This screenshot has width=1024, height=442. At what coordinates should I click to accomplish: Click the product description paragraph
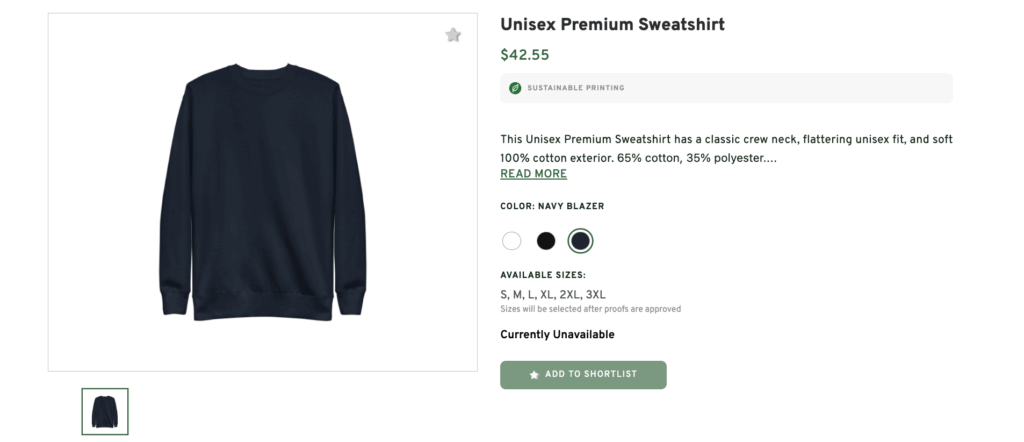pos(726,148)
